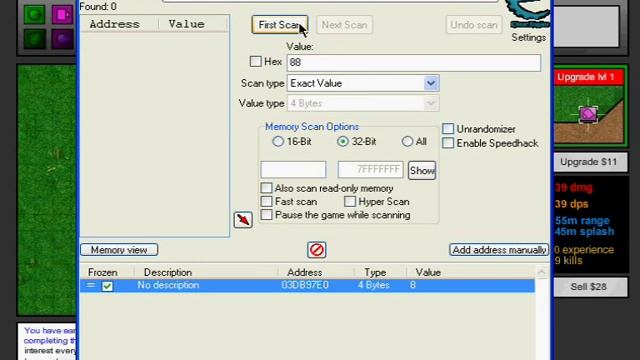Image resolution: width=640 pixels, height=360 pixels.
Task: Select the dark purple tower icon
Action: [x=62, y=39]
